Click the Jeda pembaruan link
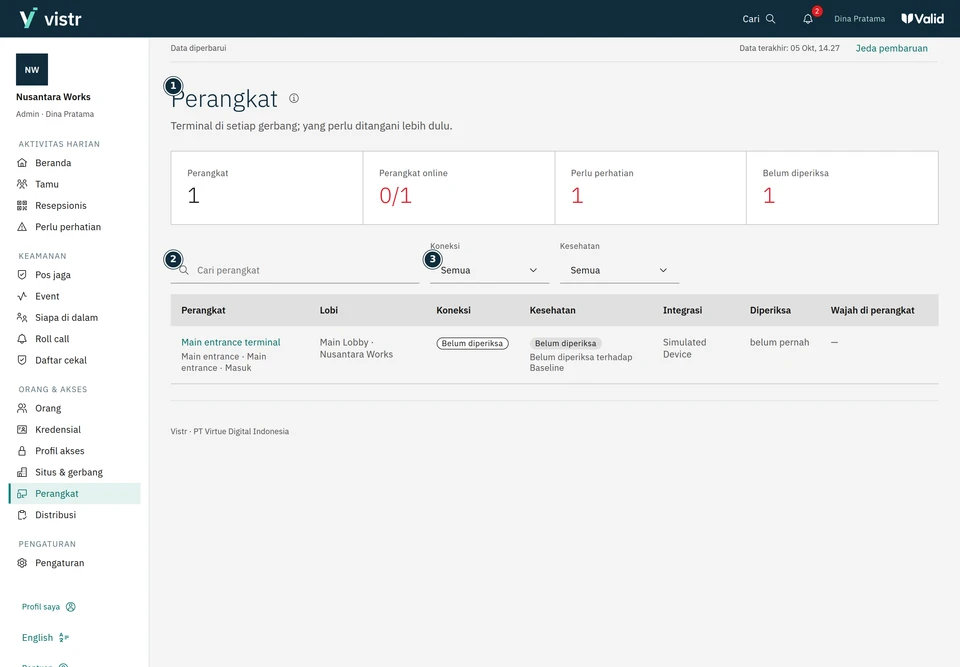Image resolution: width=960 pixels, height=667 pixels. pyautogui.click(x=891, y=48)
